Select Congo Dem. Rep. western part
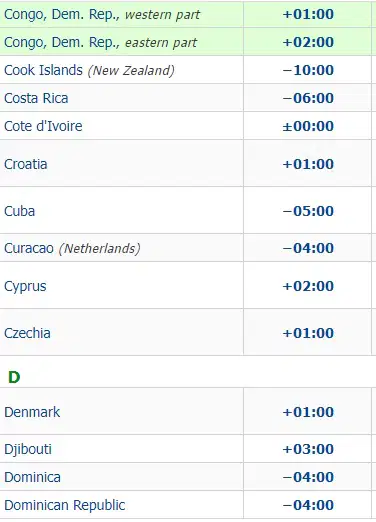The image size is (376, 522). pos(102,14)
